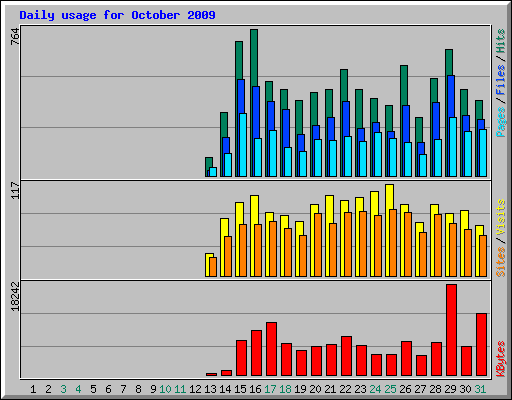
Task: Click green weekend day label 24
Action: click(x=375, y=389)
